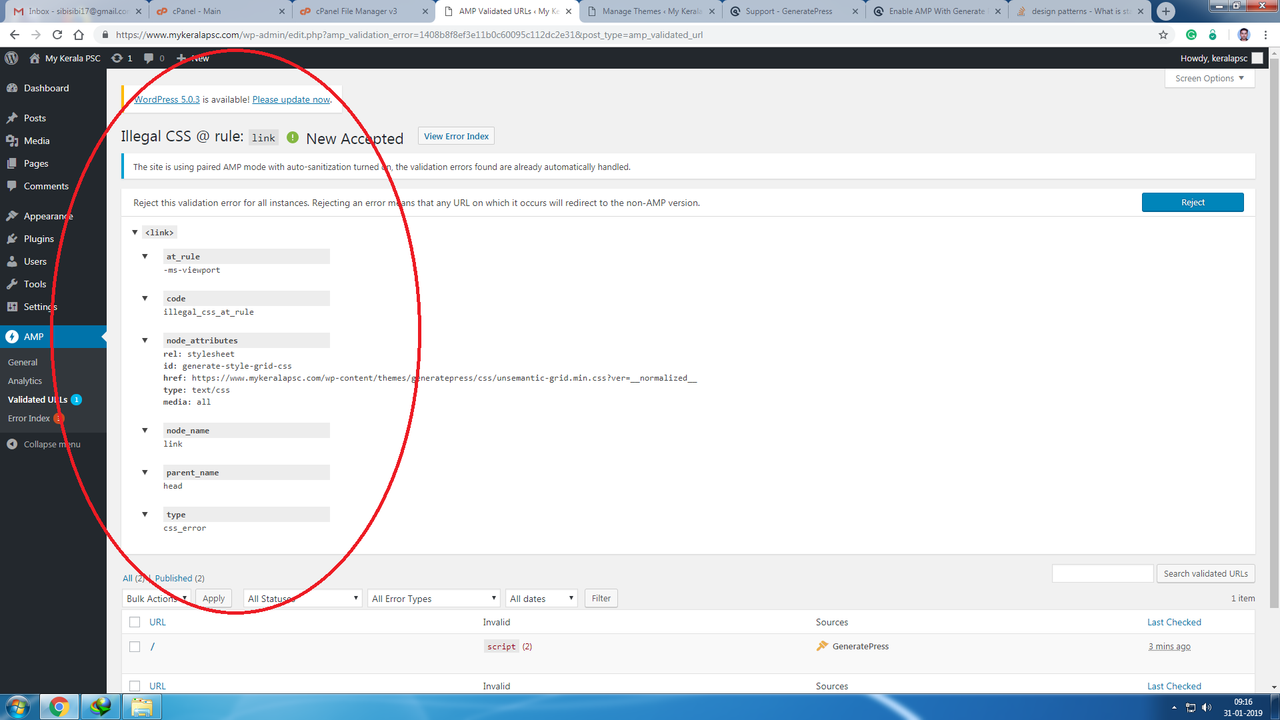Check the row for URL /

(134, 646)
